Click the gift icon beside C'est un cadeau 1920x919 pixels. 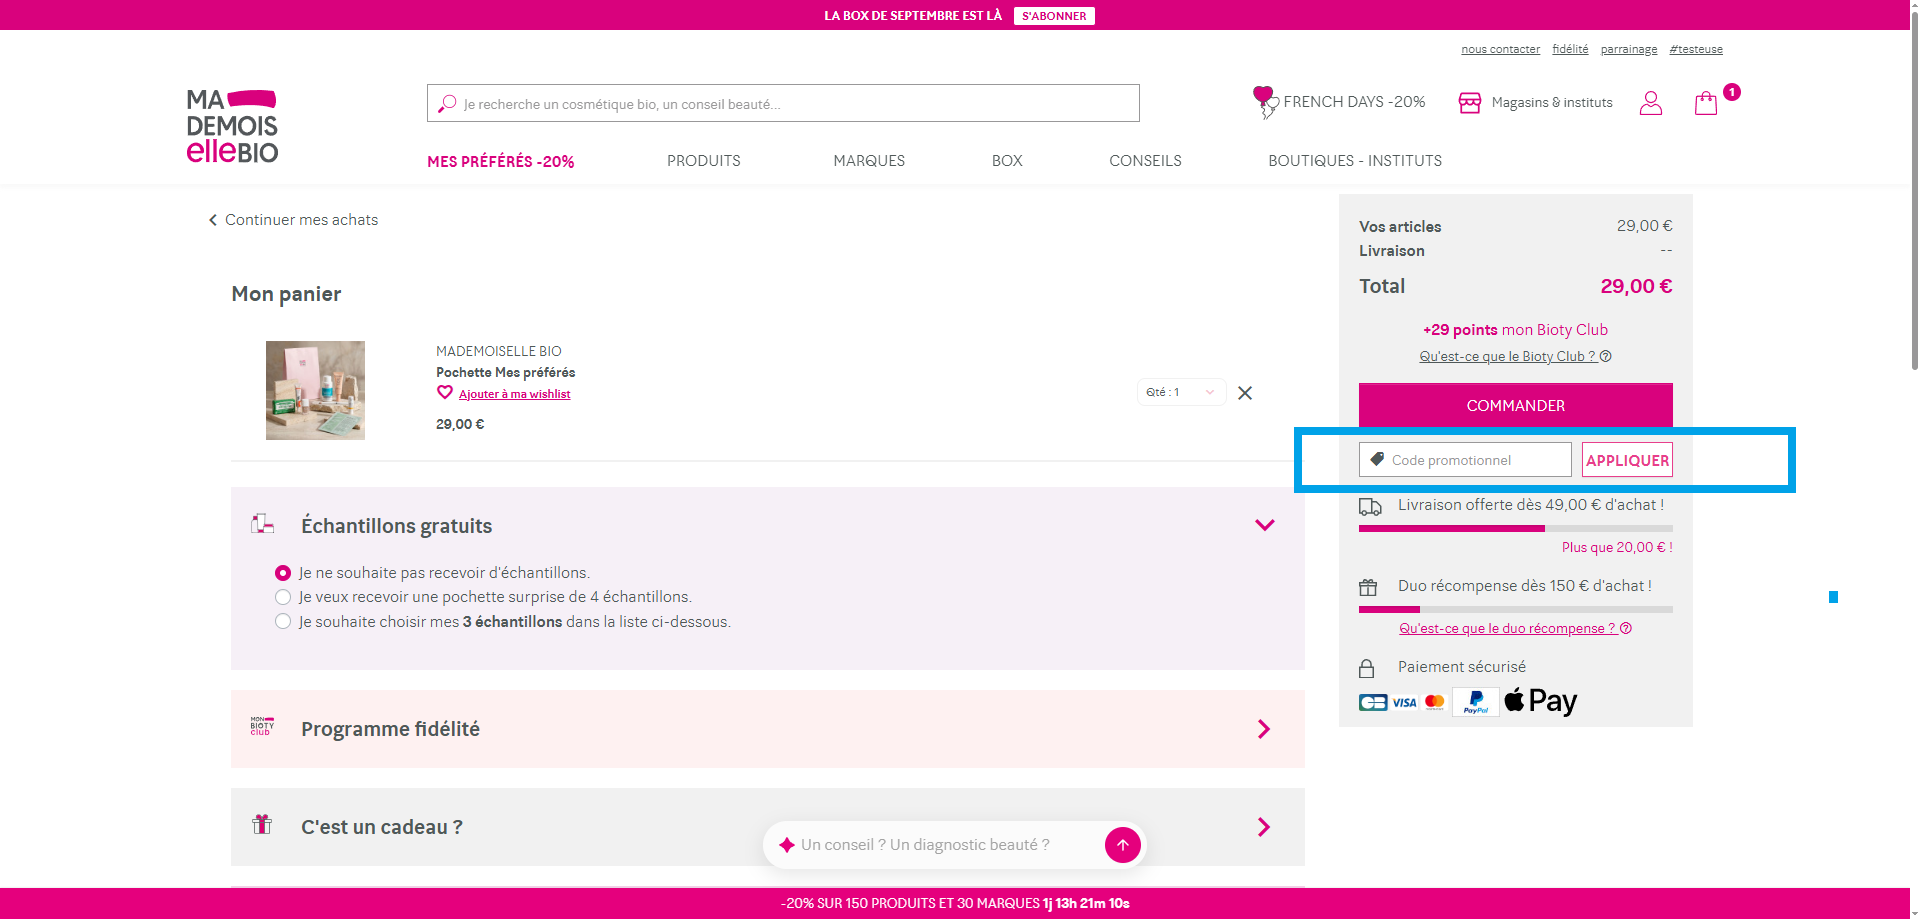[x=262, y=825]
